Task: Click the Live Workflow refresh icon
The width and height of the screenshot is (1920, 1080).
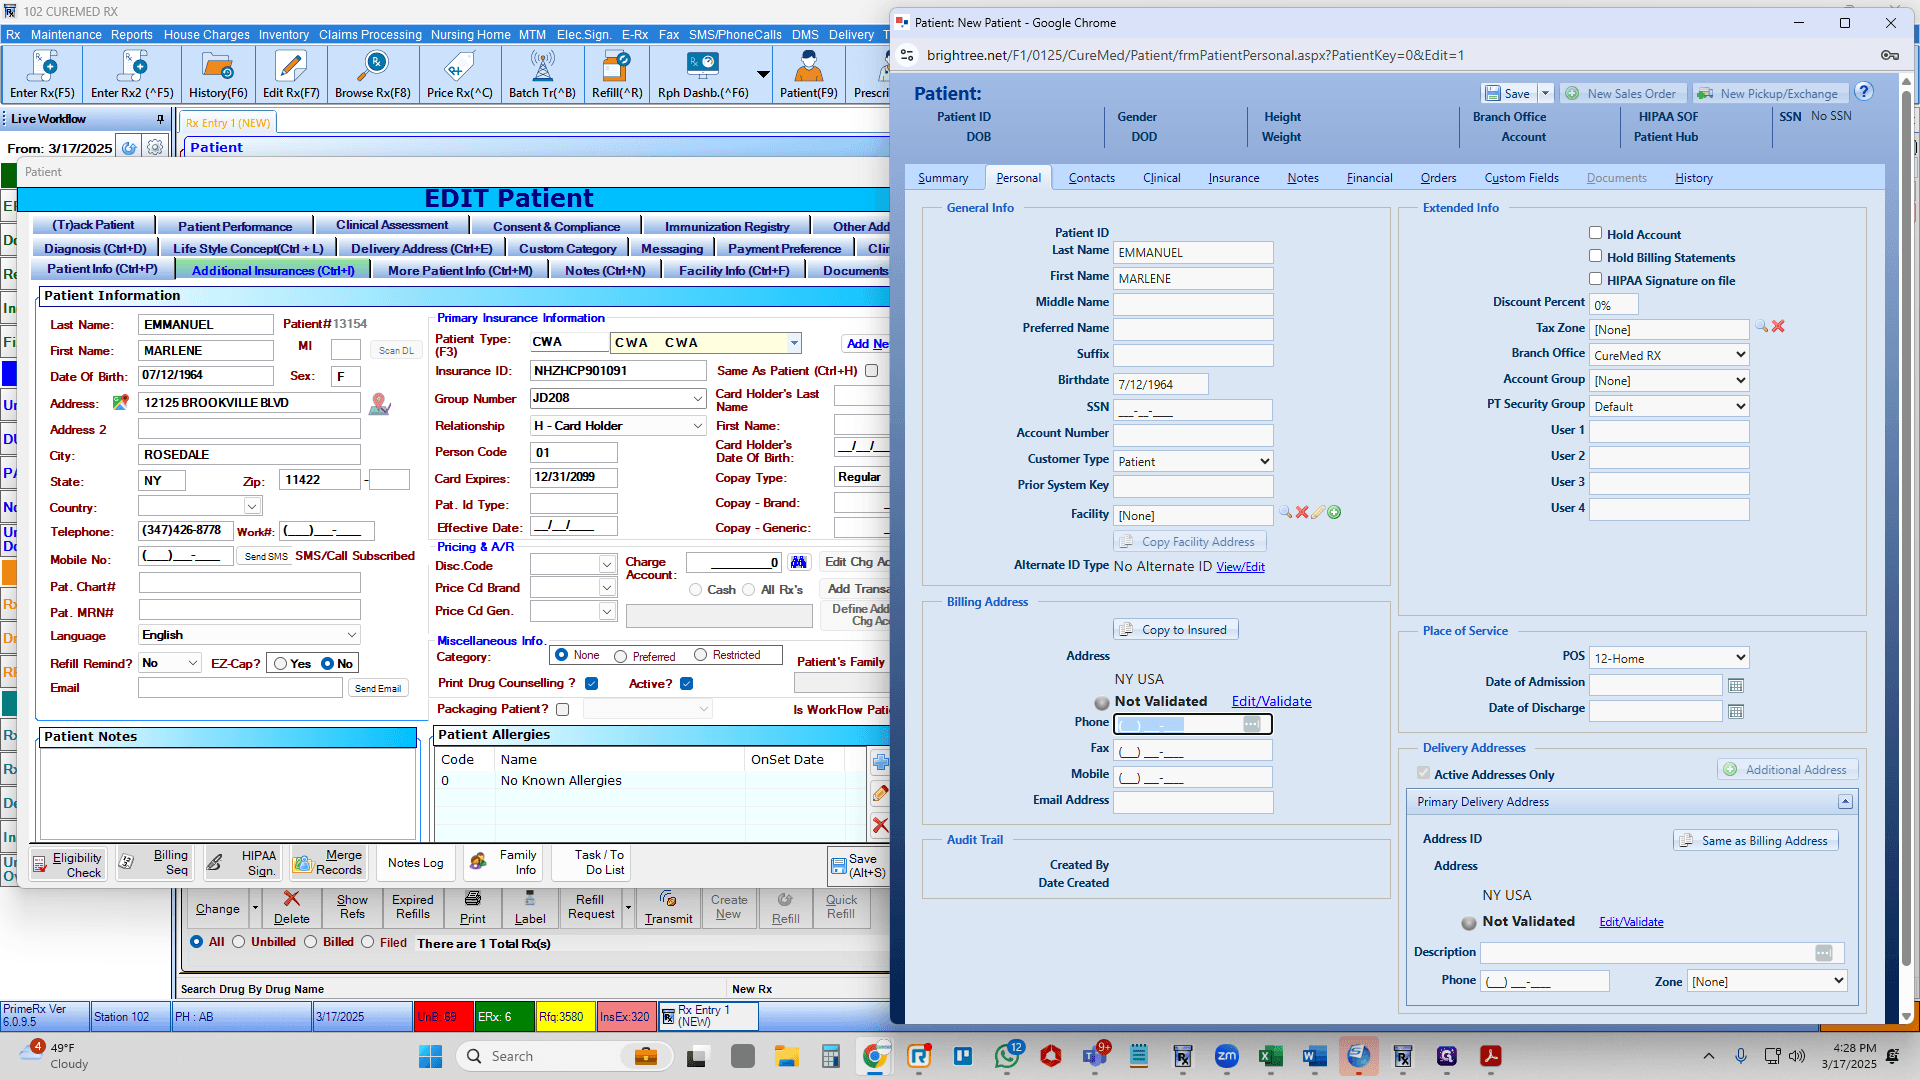Action: pyautogui.click(x=129, y=148)
